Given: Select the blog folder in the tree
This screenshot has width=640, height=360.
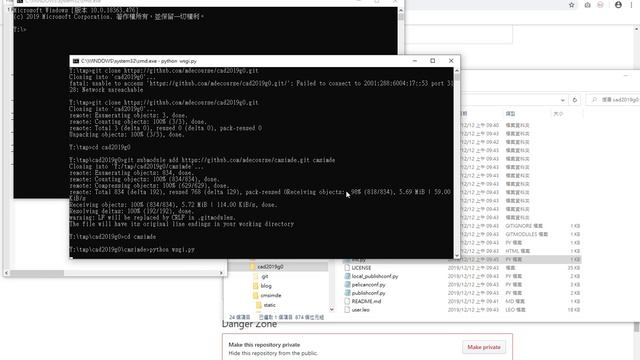Looking at the screenshot, I should (x=266, y=286).
